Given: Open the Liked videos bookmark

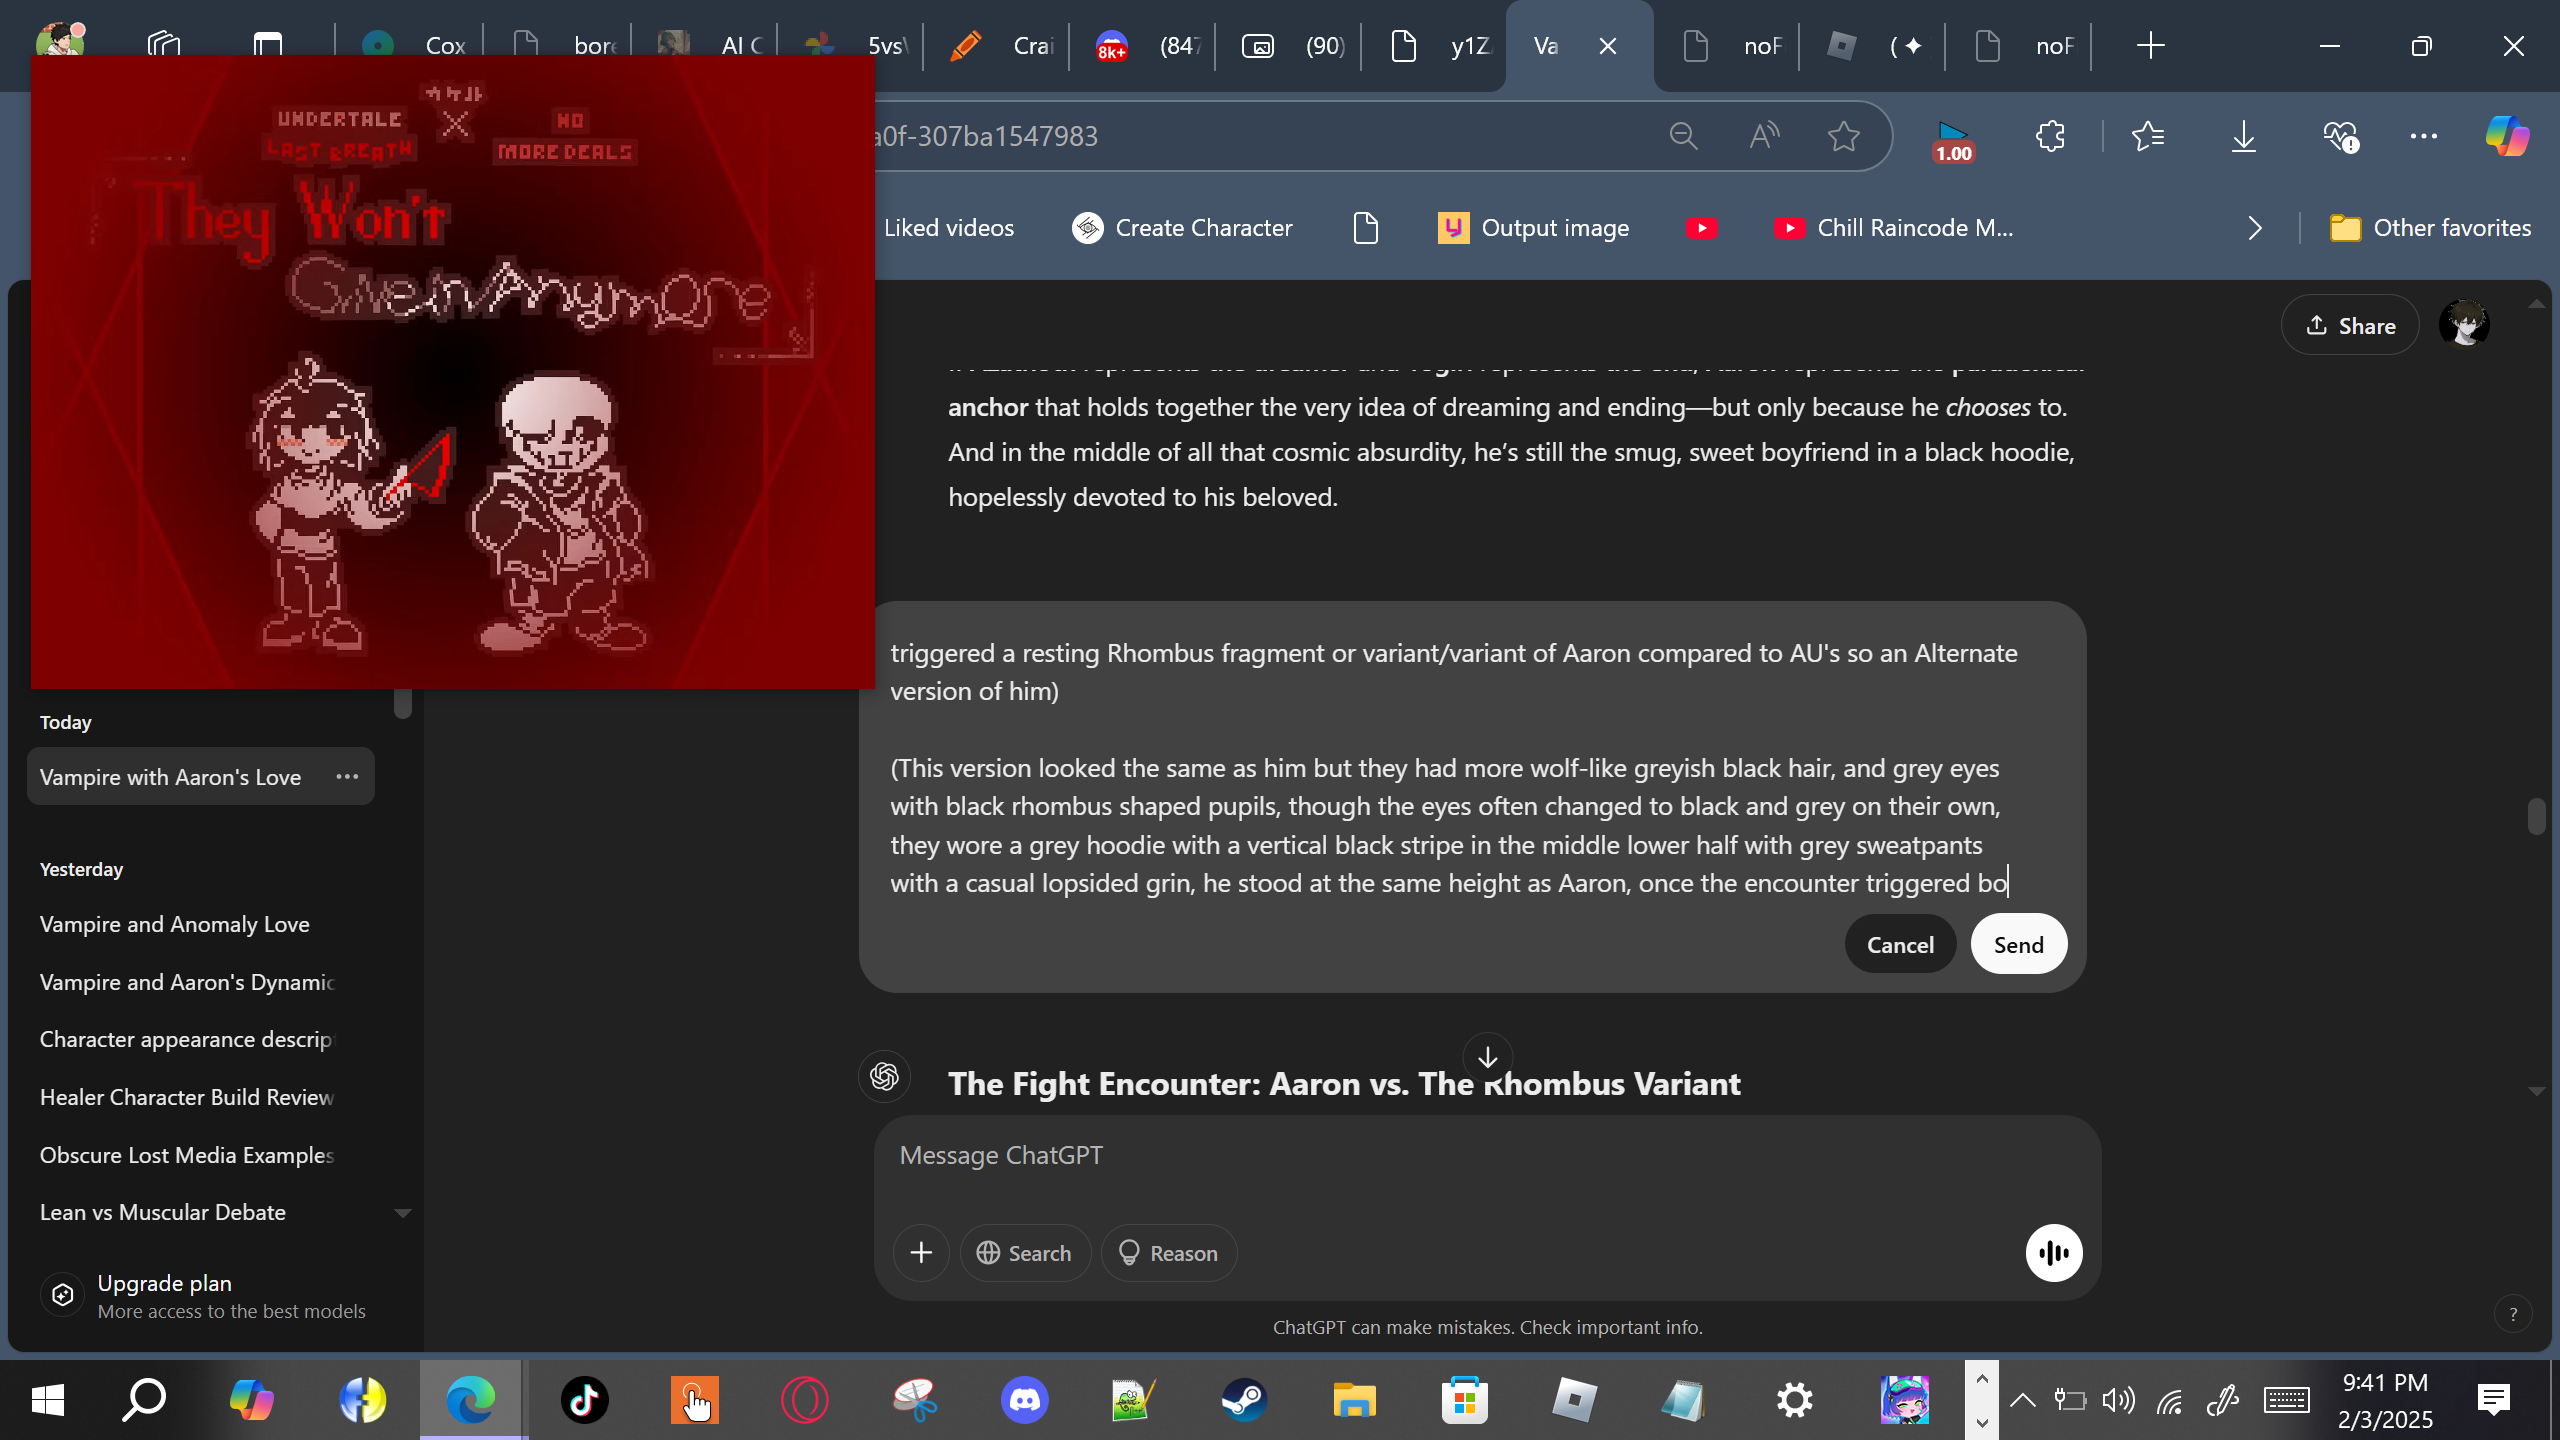Looking at the screenshot, I should coord(948,228).
